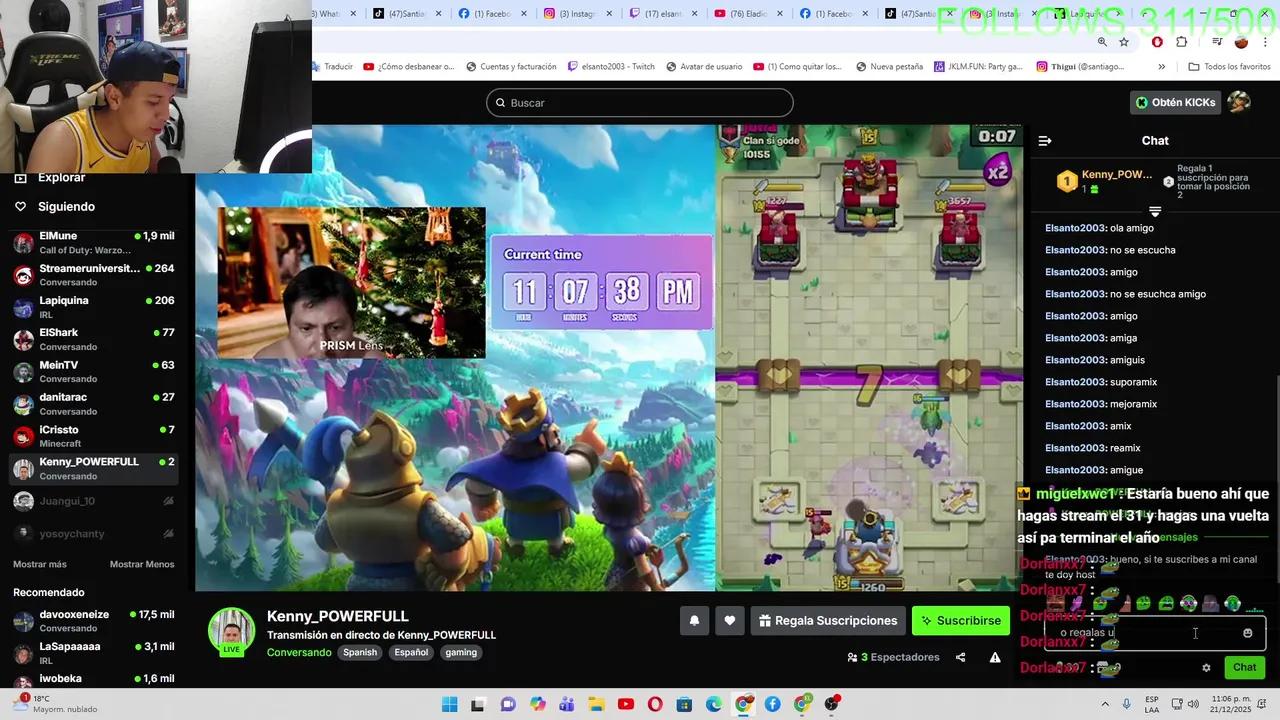Click the gaming tag

(461, 652)
